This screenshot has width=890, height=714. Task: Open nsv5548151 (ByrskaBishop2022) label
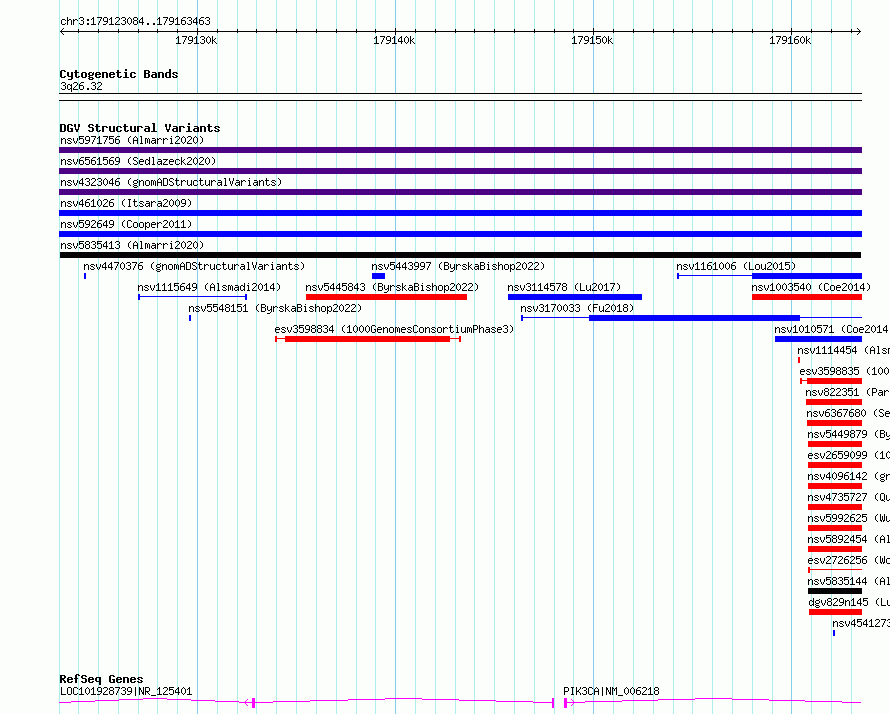[x=275, y=308]
